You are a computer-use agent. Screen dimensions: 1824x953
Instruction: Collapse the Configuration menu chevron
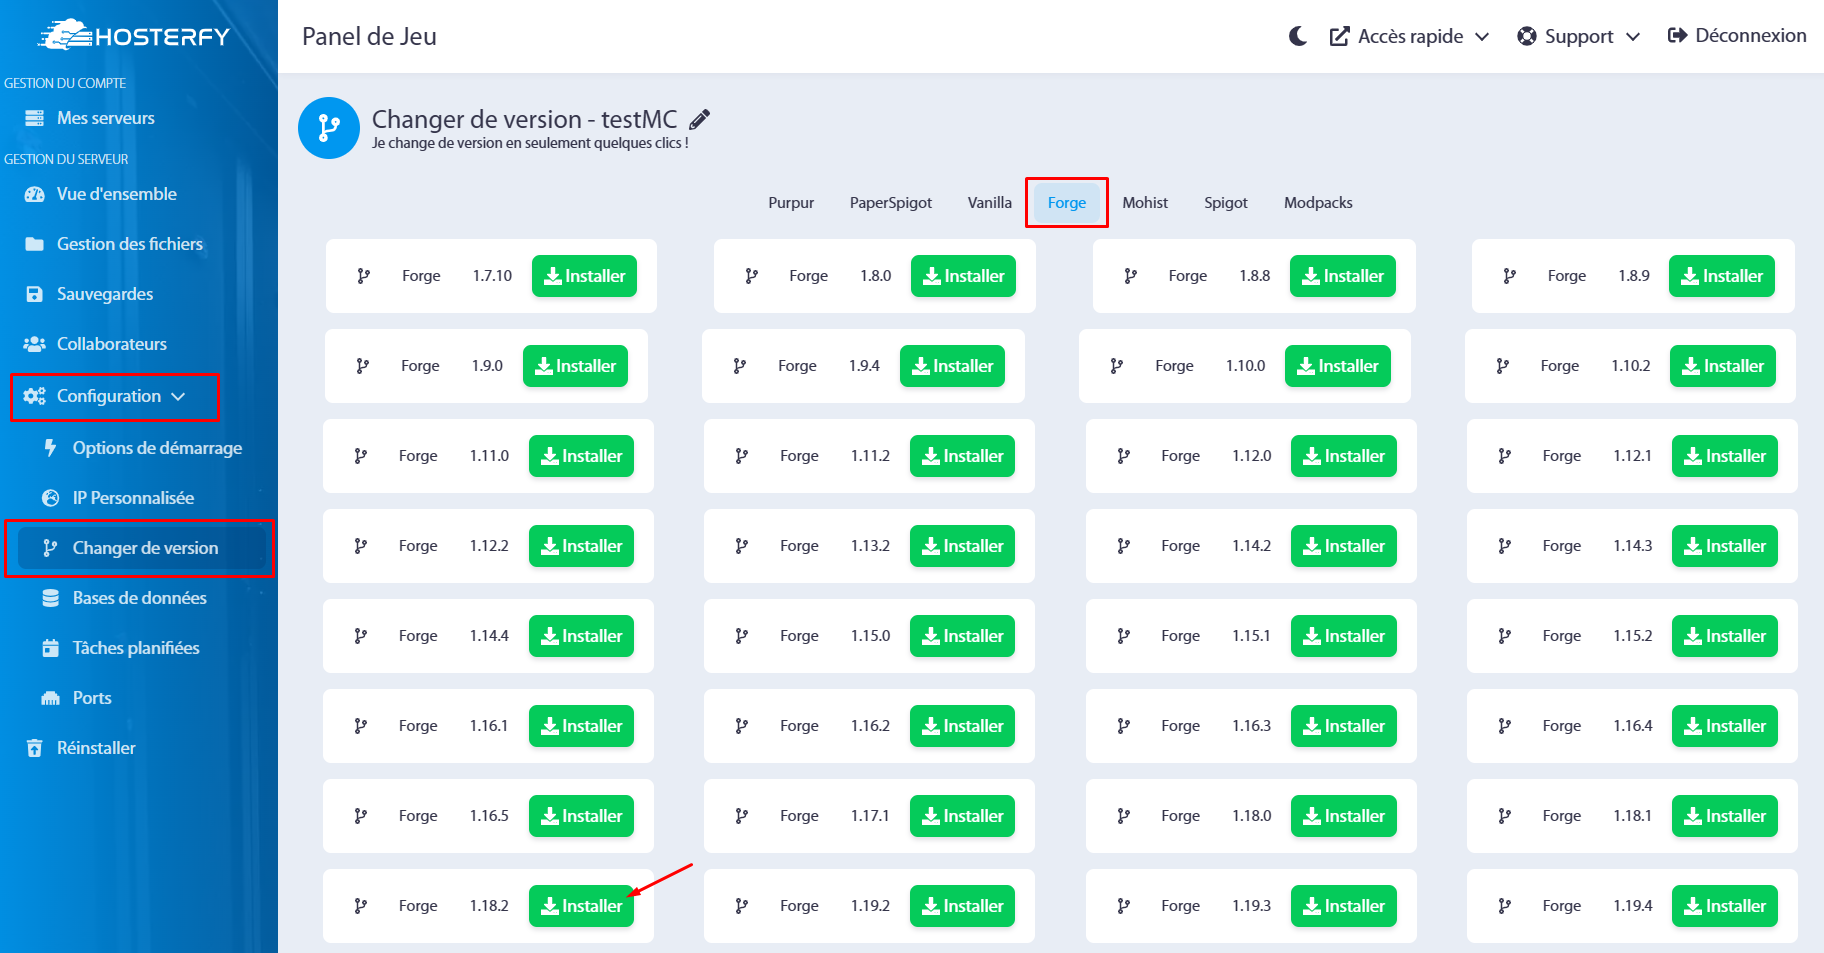click(178, 397)
